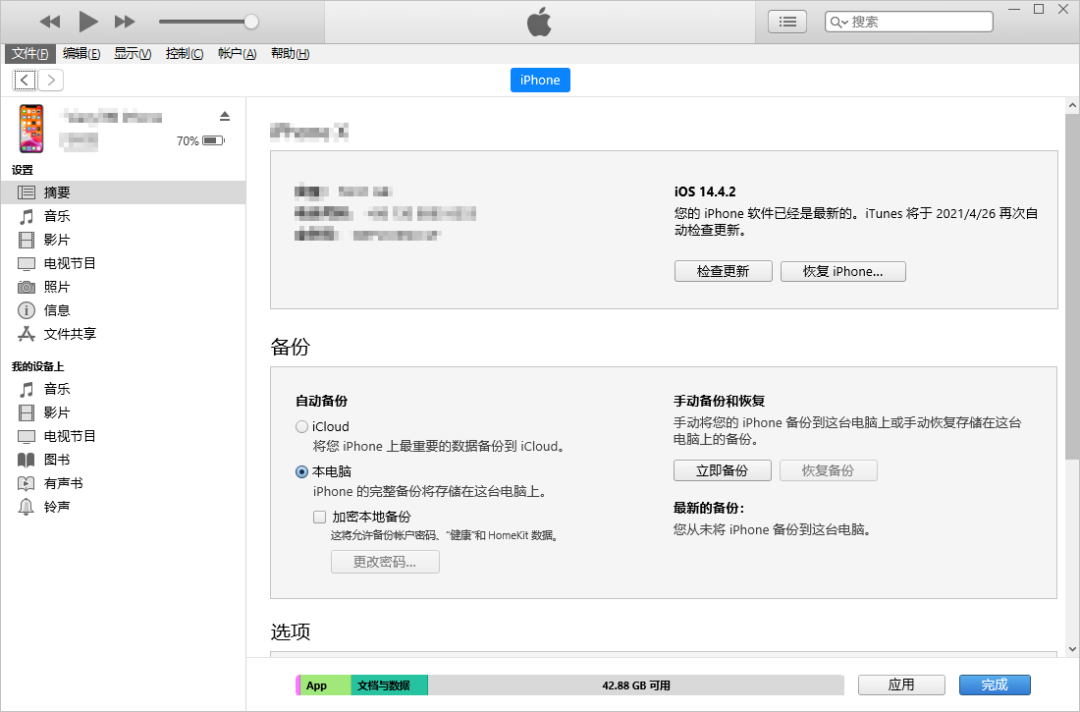Click the back navigation arrow
Image resolution: width=1080 pixels, height=712 pixels.
pyautogui.click(x=25, y=80)
